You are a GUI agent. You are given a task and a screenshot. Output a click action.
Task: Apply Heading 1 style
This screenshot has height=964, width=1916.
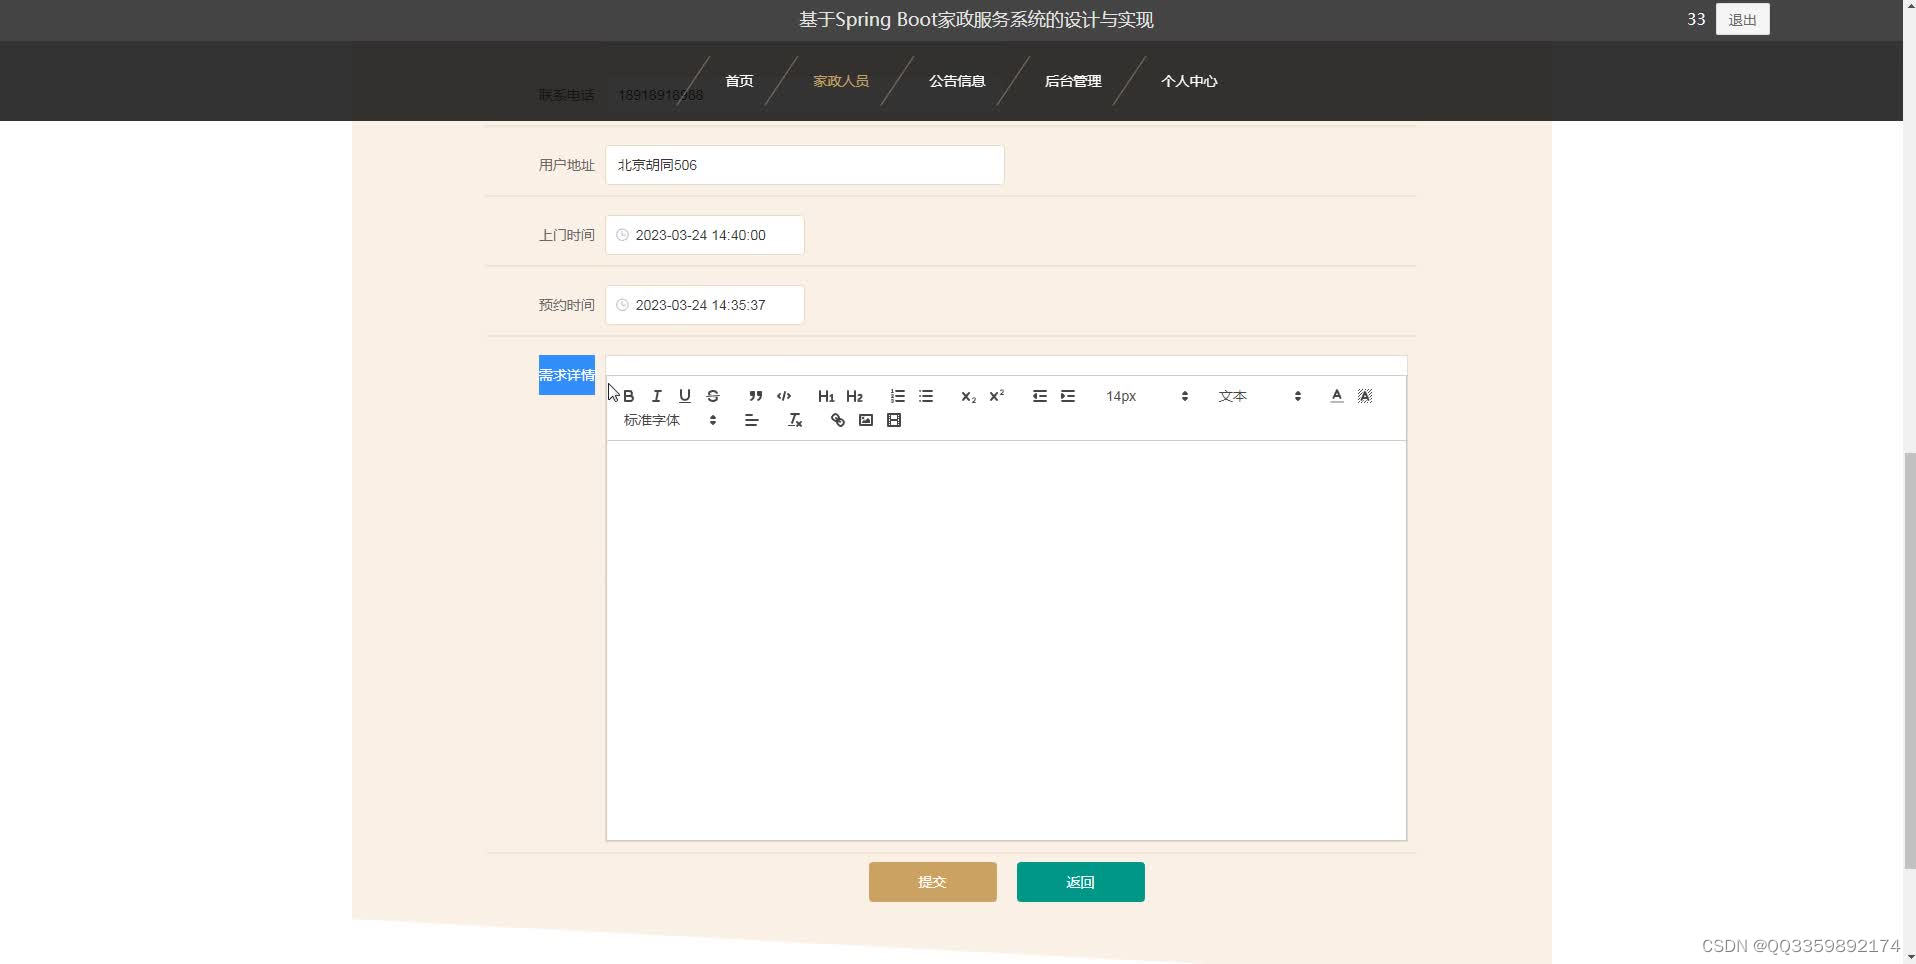(x=826, y=396)
